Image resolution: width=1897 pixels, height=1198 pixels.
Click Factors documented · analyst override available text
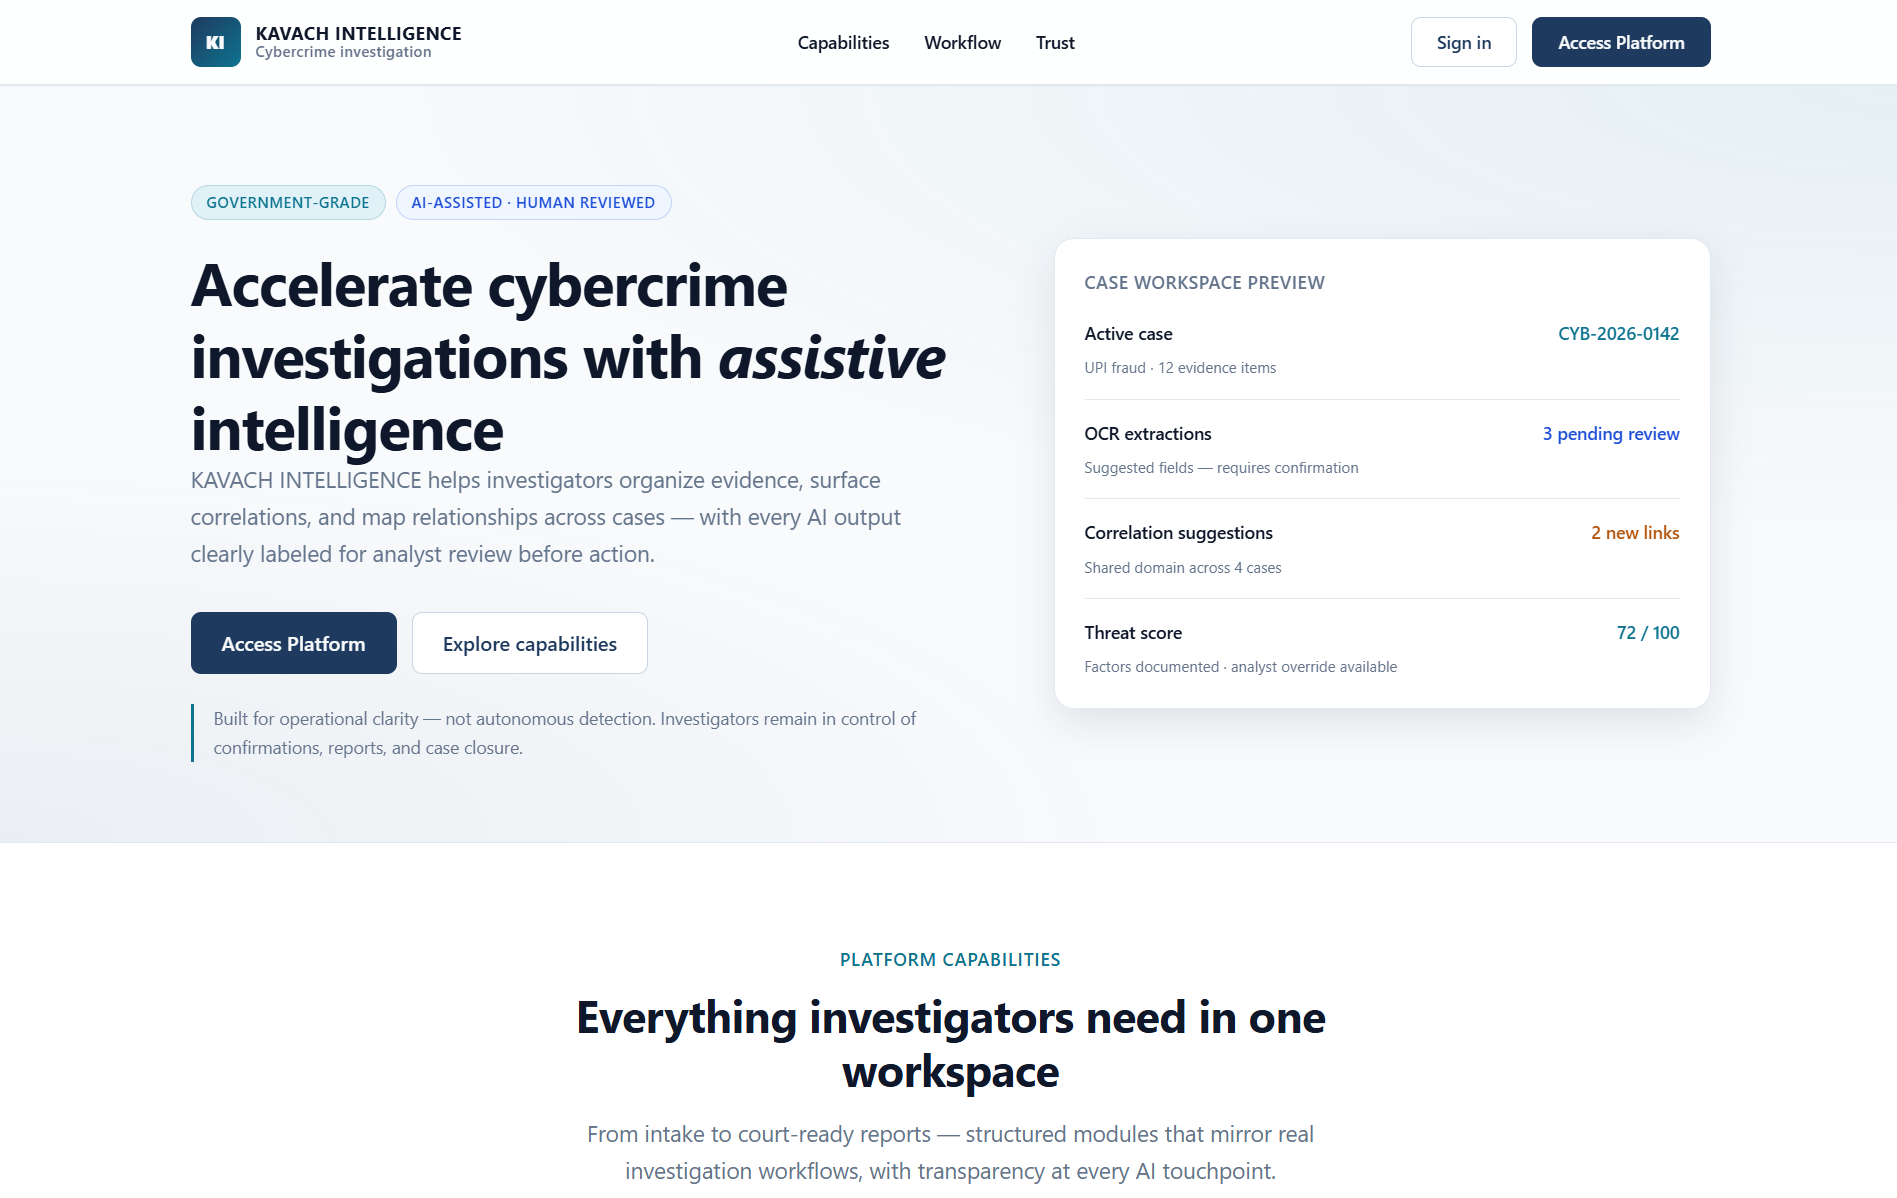tap(1240, 667)
